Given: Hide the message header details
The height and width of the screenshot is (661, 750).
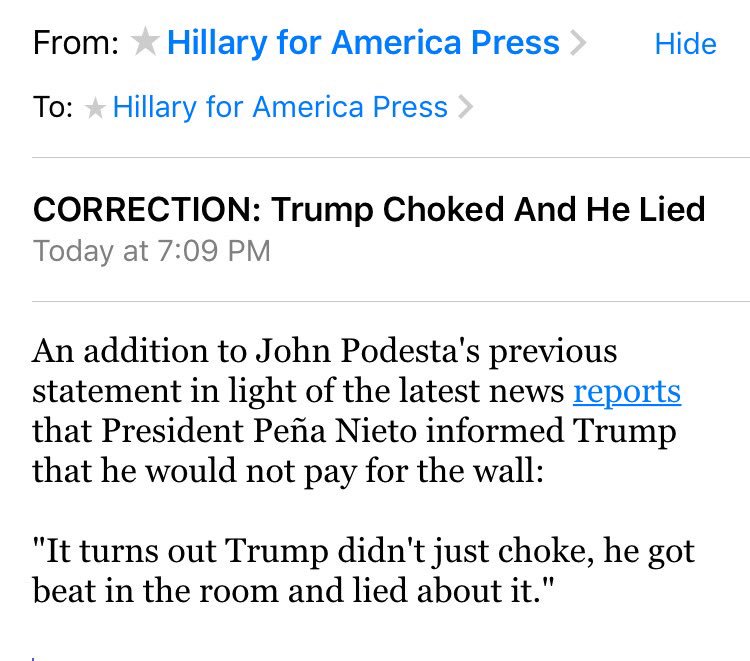Looking at the screenshot, I should (x=685, y=44).
